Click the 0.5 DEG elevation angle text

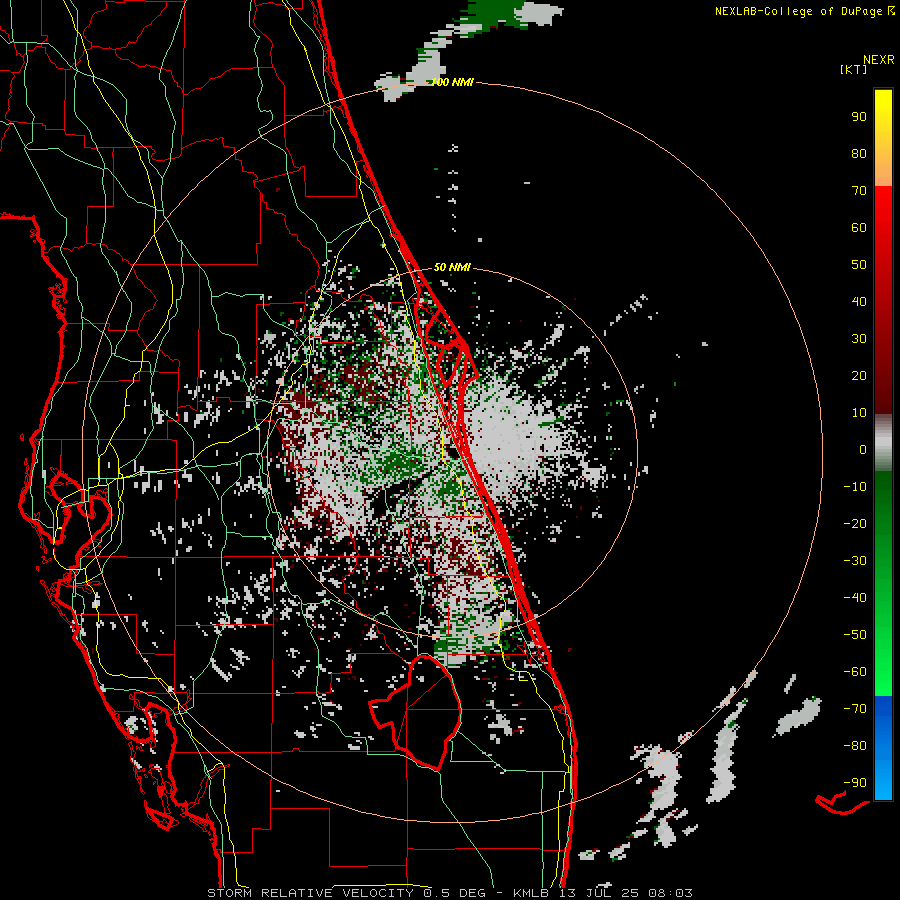pyautogui.click(x=454, y=893)
